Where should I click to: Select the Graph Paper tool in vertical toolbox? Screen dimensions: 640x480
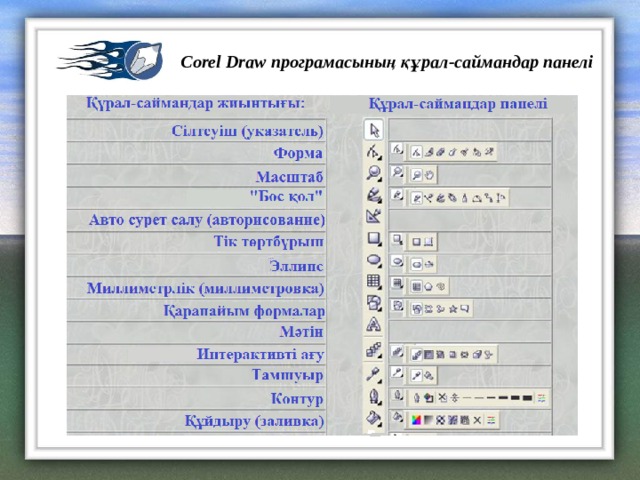[374, 282]
